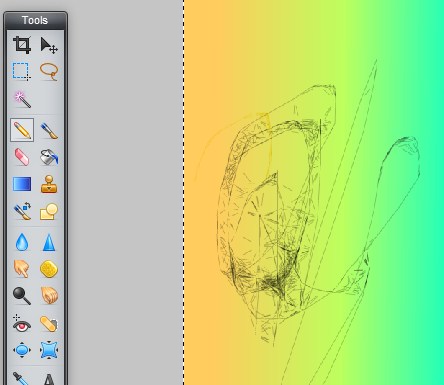Select the Paint Bucket tool
Image resolution: width=444 pixels, height=385 pixels.
[x=49, y=157]
